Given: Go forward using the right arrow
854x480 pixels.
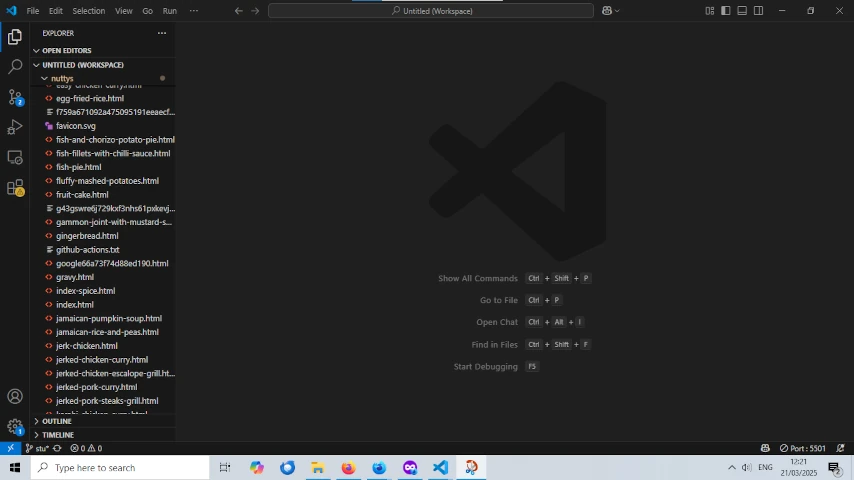Looking at the screenshot, I should 255,11.
